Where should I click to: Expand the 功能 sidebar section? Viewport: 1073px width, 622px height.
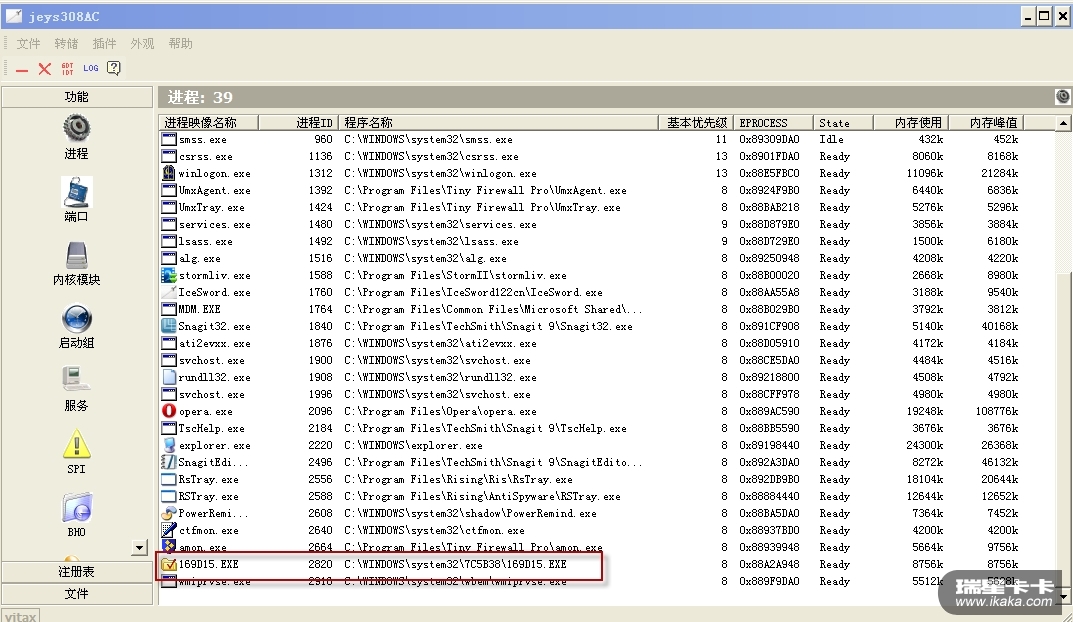[77, 96]
